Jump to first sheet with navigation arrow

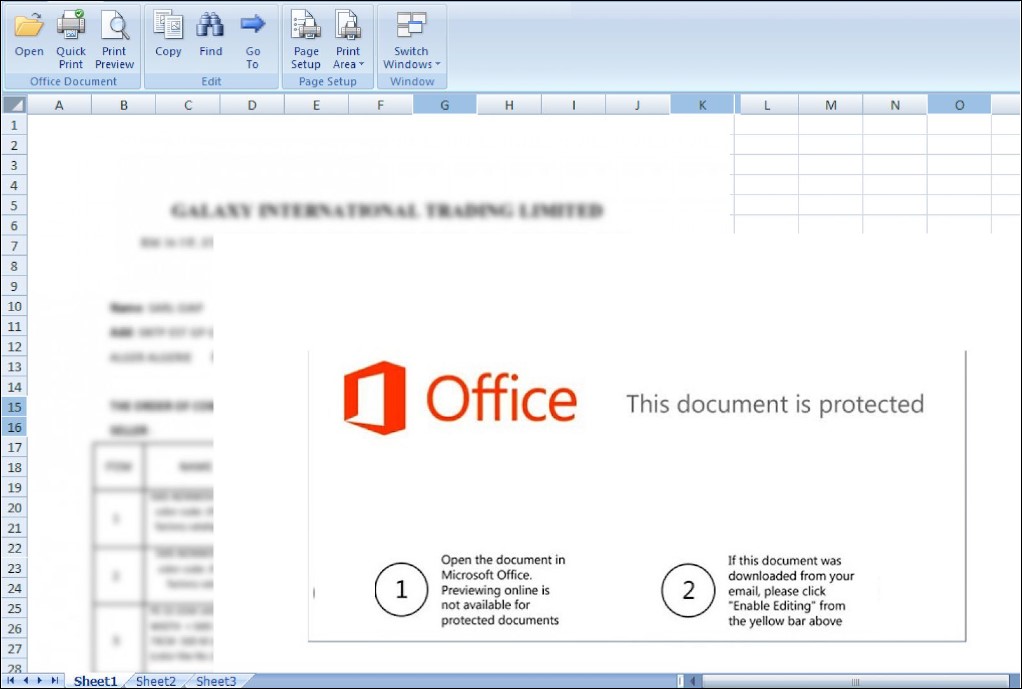(11, 681)
